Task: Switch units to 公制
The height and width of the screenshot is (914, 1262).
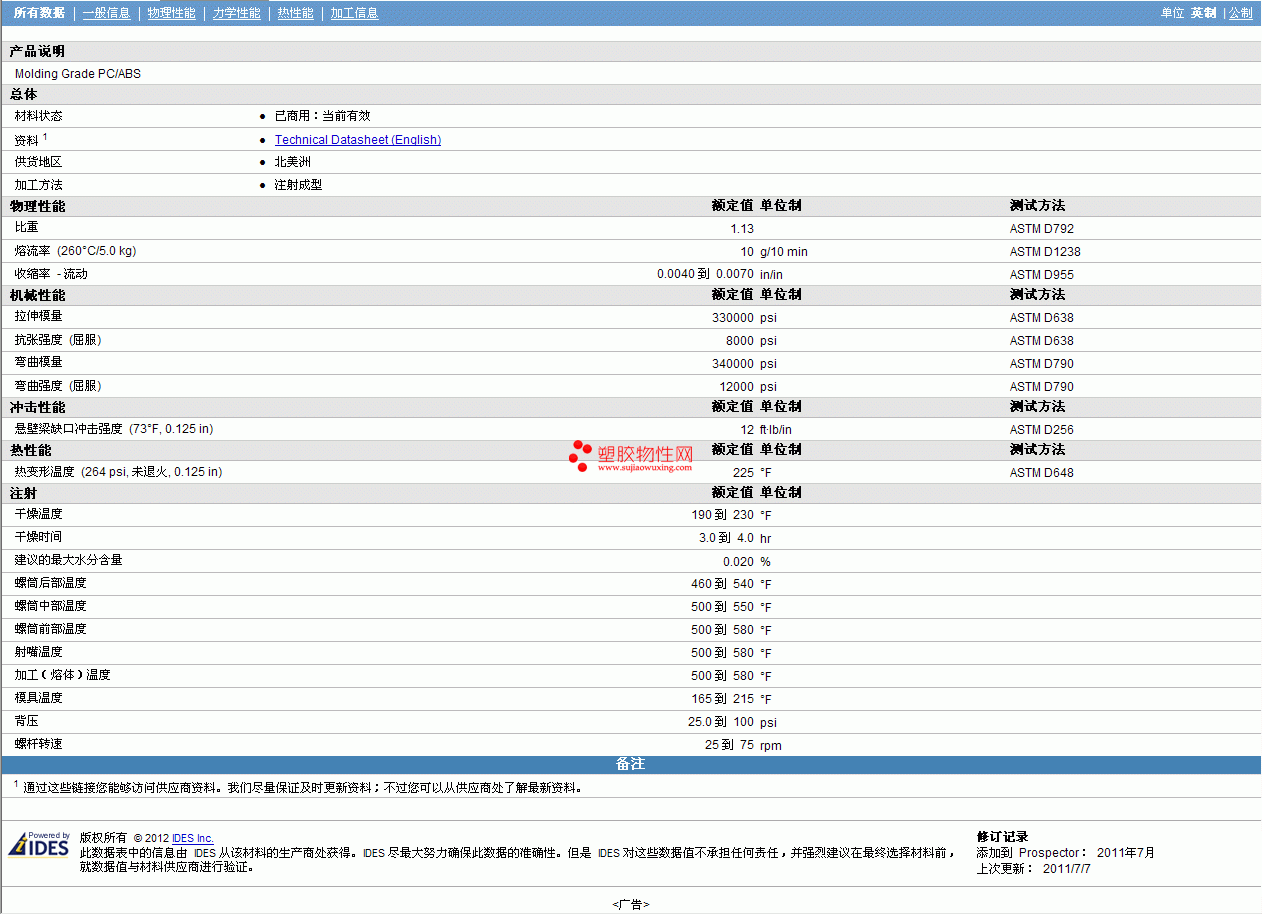Action: pyautogui.click(x=1241, y=13)
